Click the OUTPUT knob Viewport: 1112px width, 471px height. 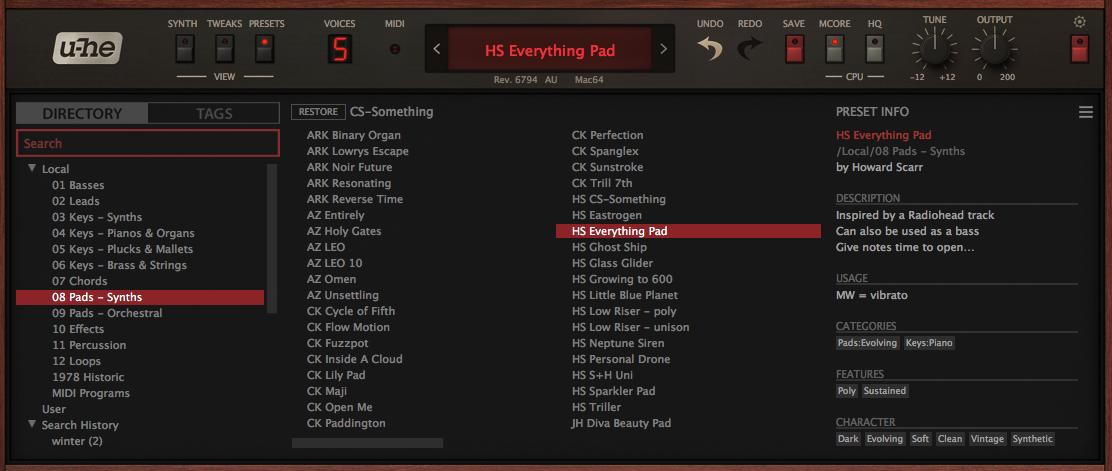(x=994, y=50)
